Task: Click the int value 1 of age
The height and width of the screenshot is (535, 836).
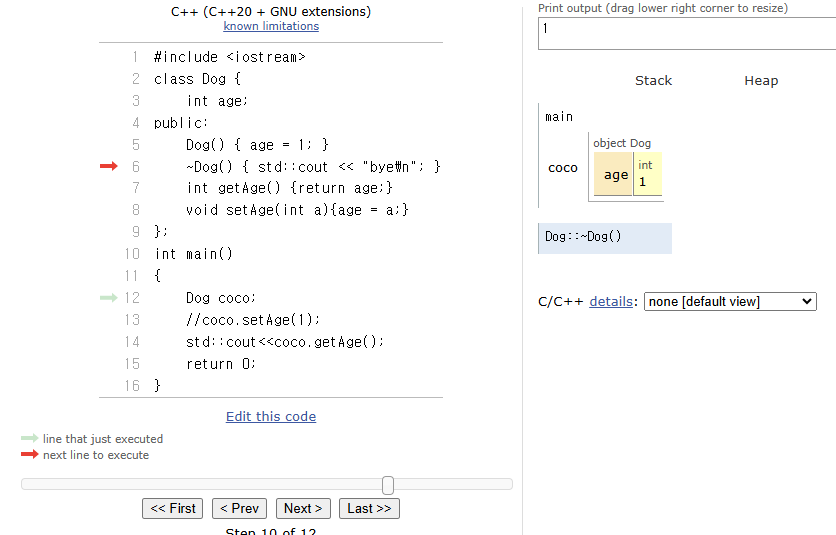Action: 642,182
